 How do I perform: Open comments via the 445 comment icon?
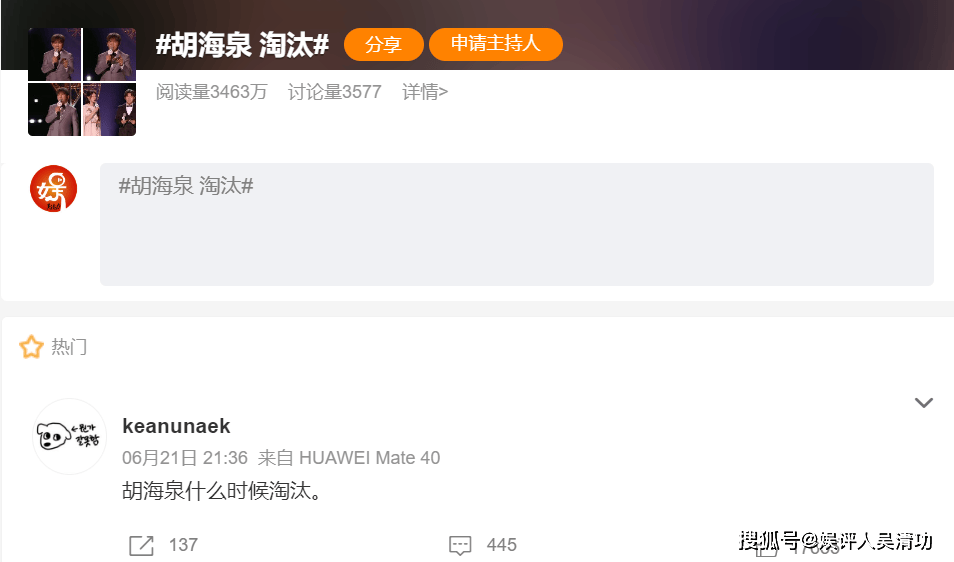coord(460,545)
